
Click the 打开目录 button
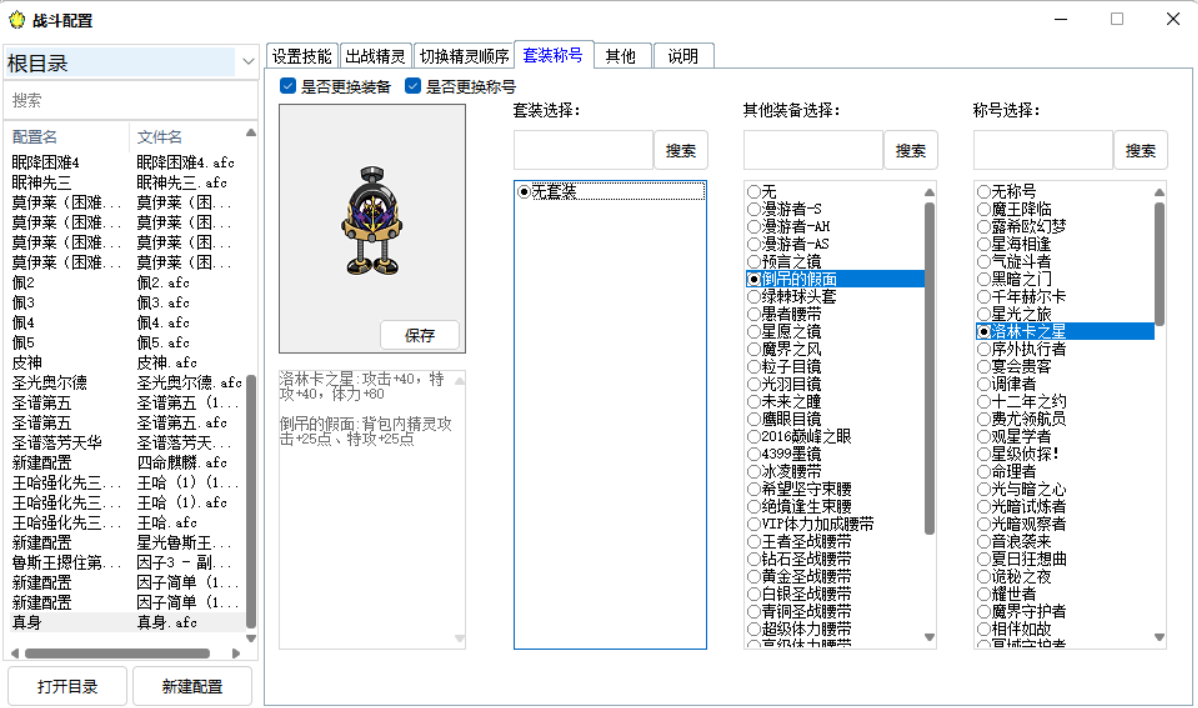pos(67,686)
